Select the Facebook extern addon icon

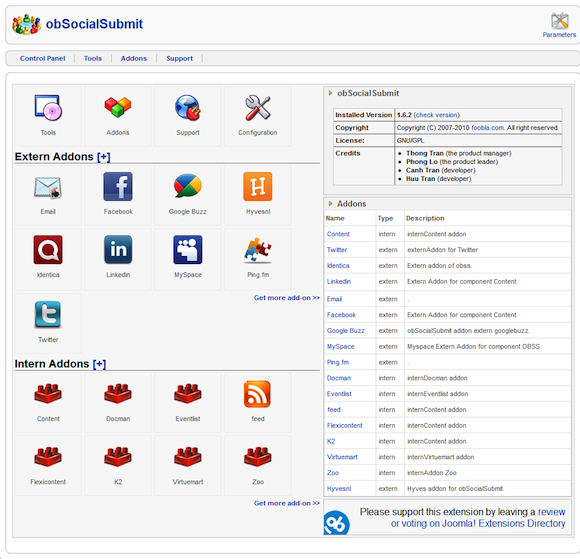pyautogui.click(x=118, y=186)
